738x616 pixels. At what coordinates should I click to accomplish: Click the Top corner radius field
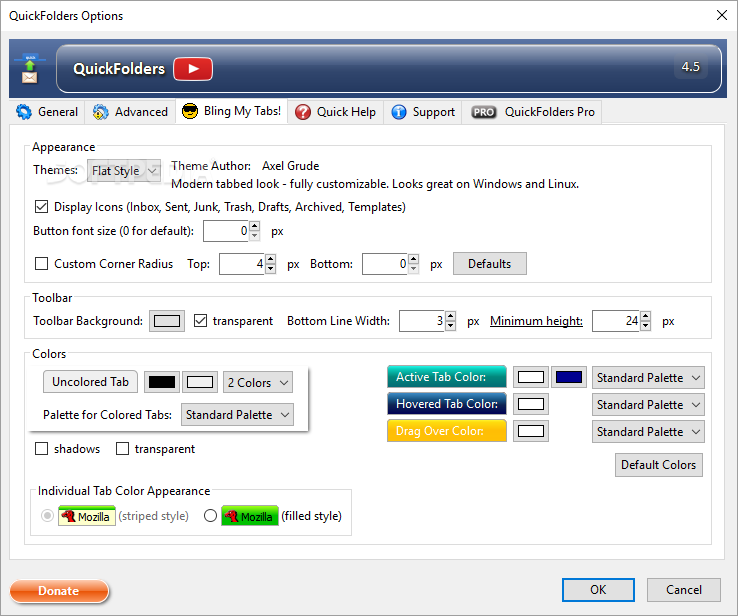(x=241, y=264)
